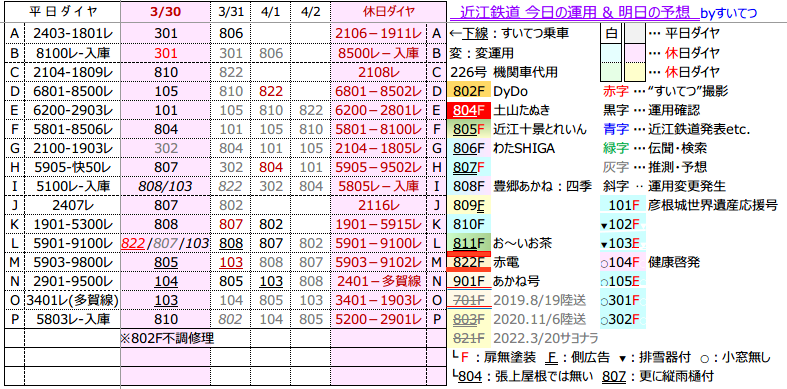Screen dimensions: 787x389
Task: Select the 808F legend cell
Action: [468, 186]
